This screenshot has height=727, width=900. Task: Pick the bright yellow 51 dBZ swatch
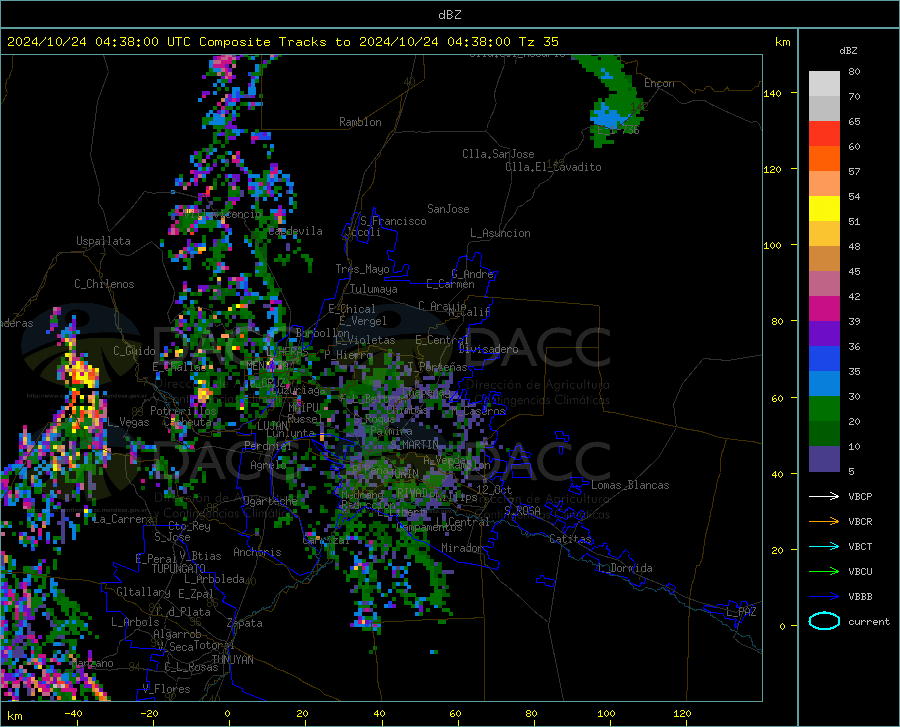tap(824, 209)
